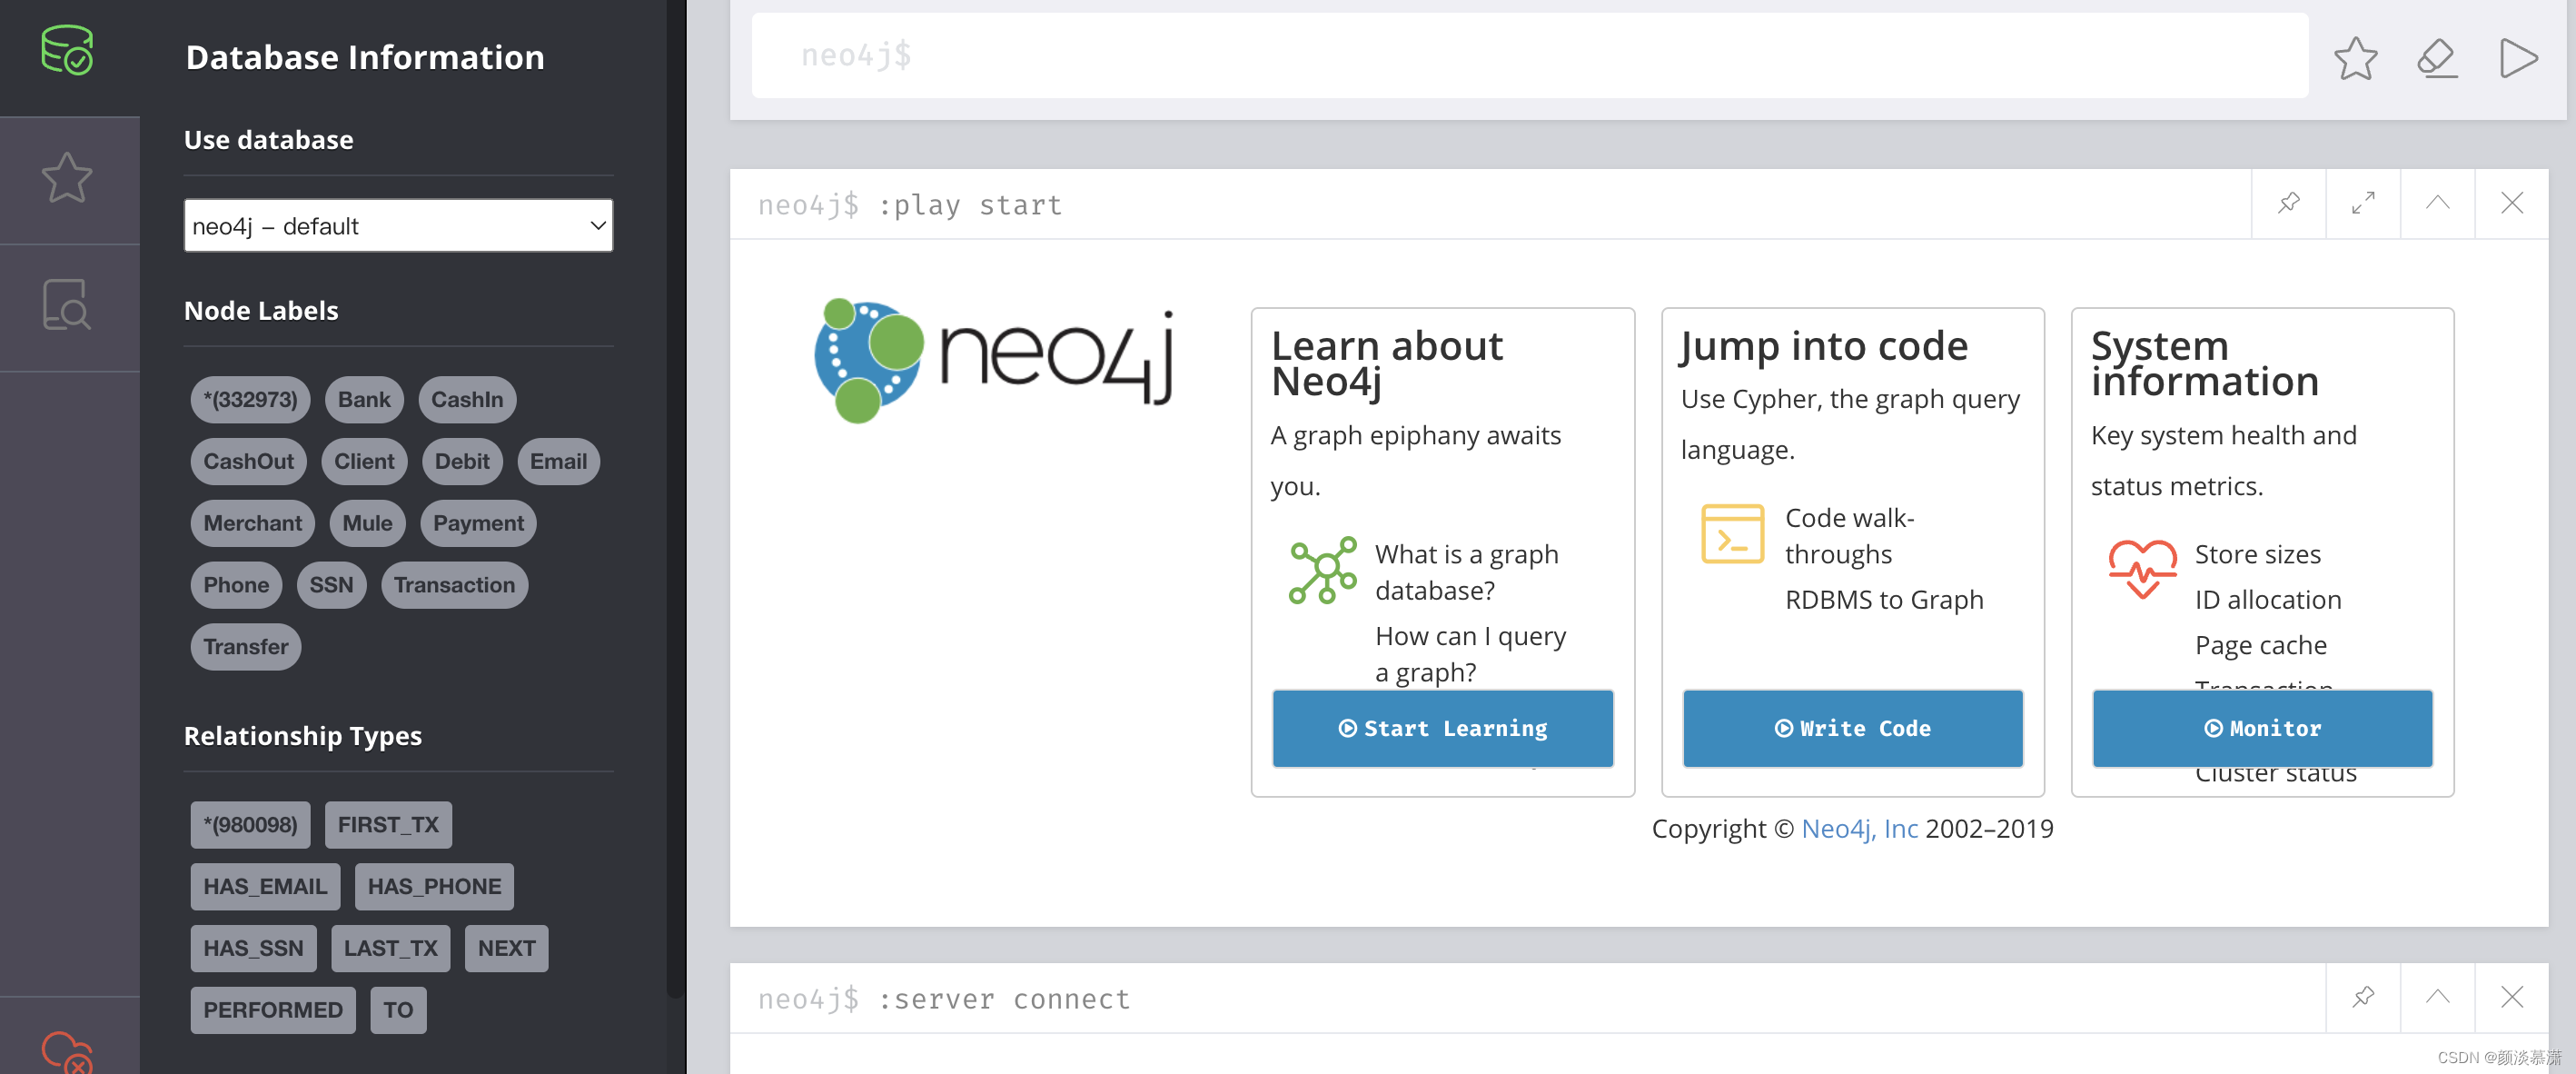Clear the editor with the eraser icon
The height and width of the screenshot is (1074, 2576).
coord(2436,57)
